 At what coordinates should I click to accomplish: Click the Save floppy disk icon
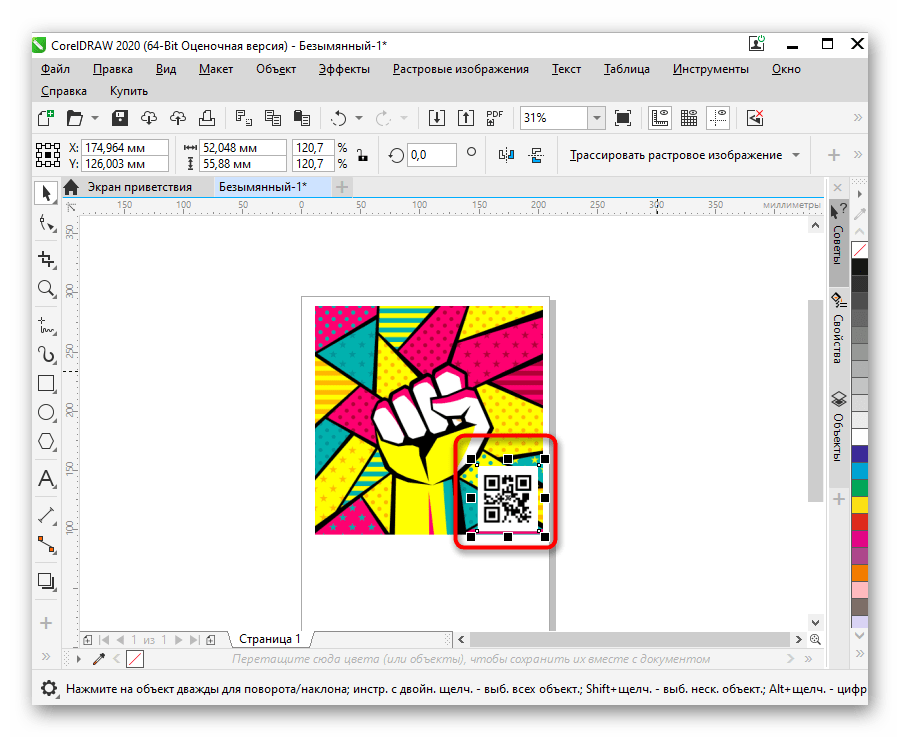tap(120, 118)
